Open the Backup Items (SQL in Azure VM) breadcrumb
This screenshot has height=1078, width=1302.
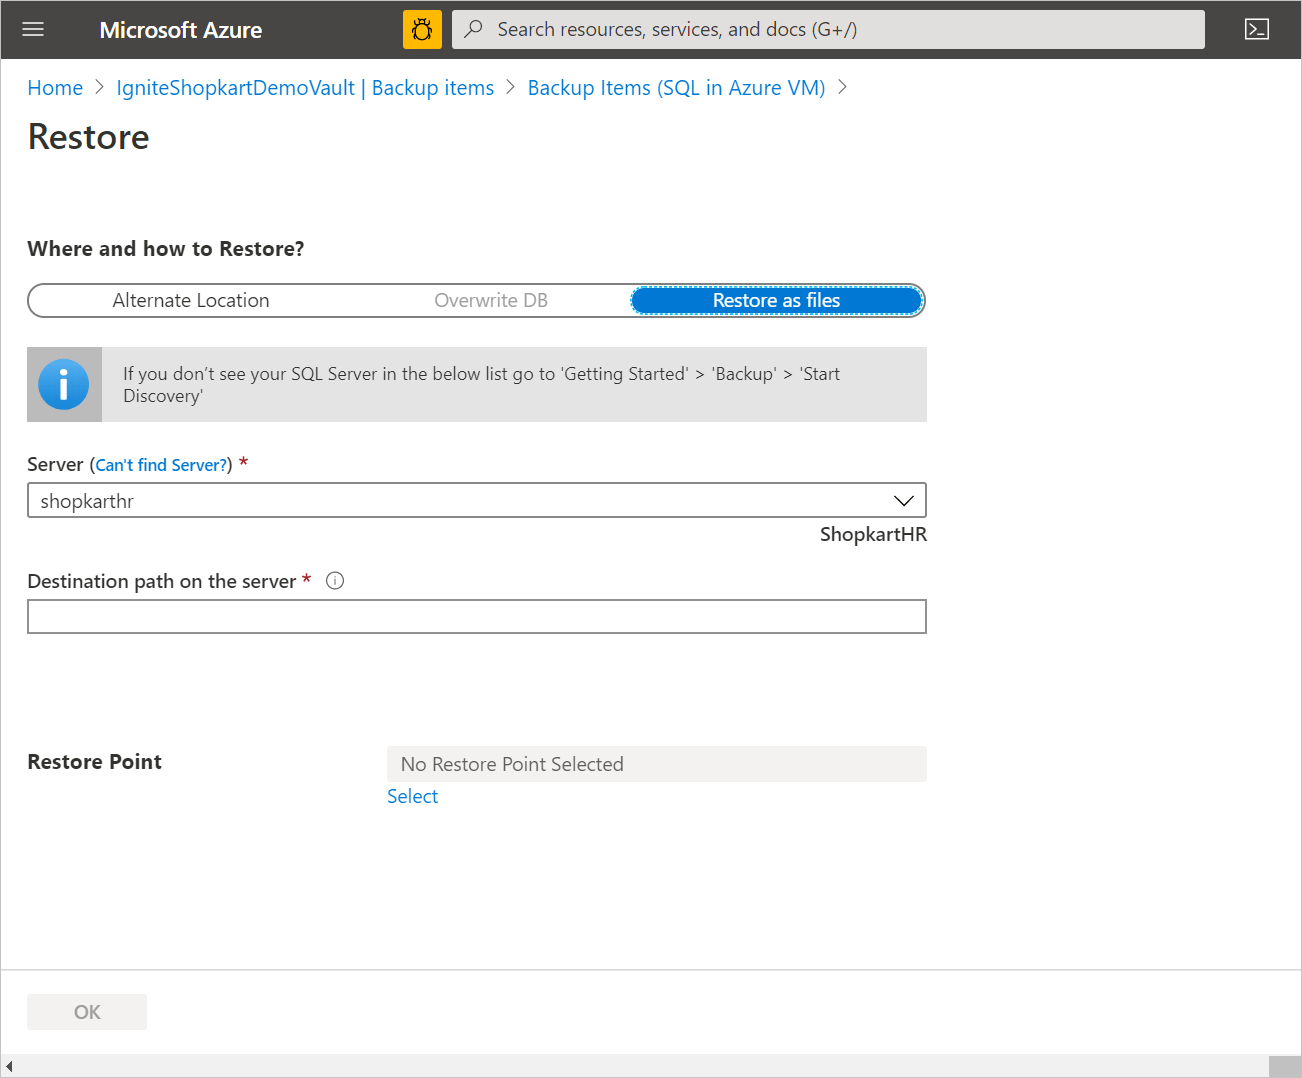676,87
